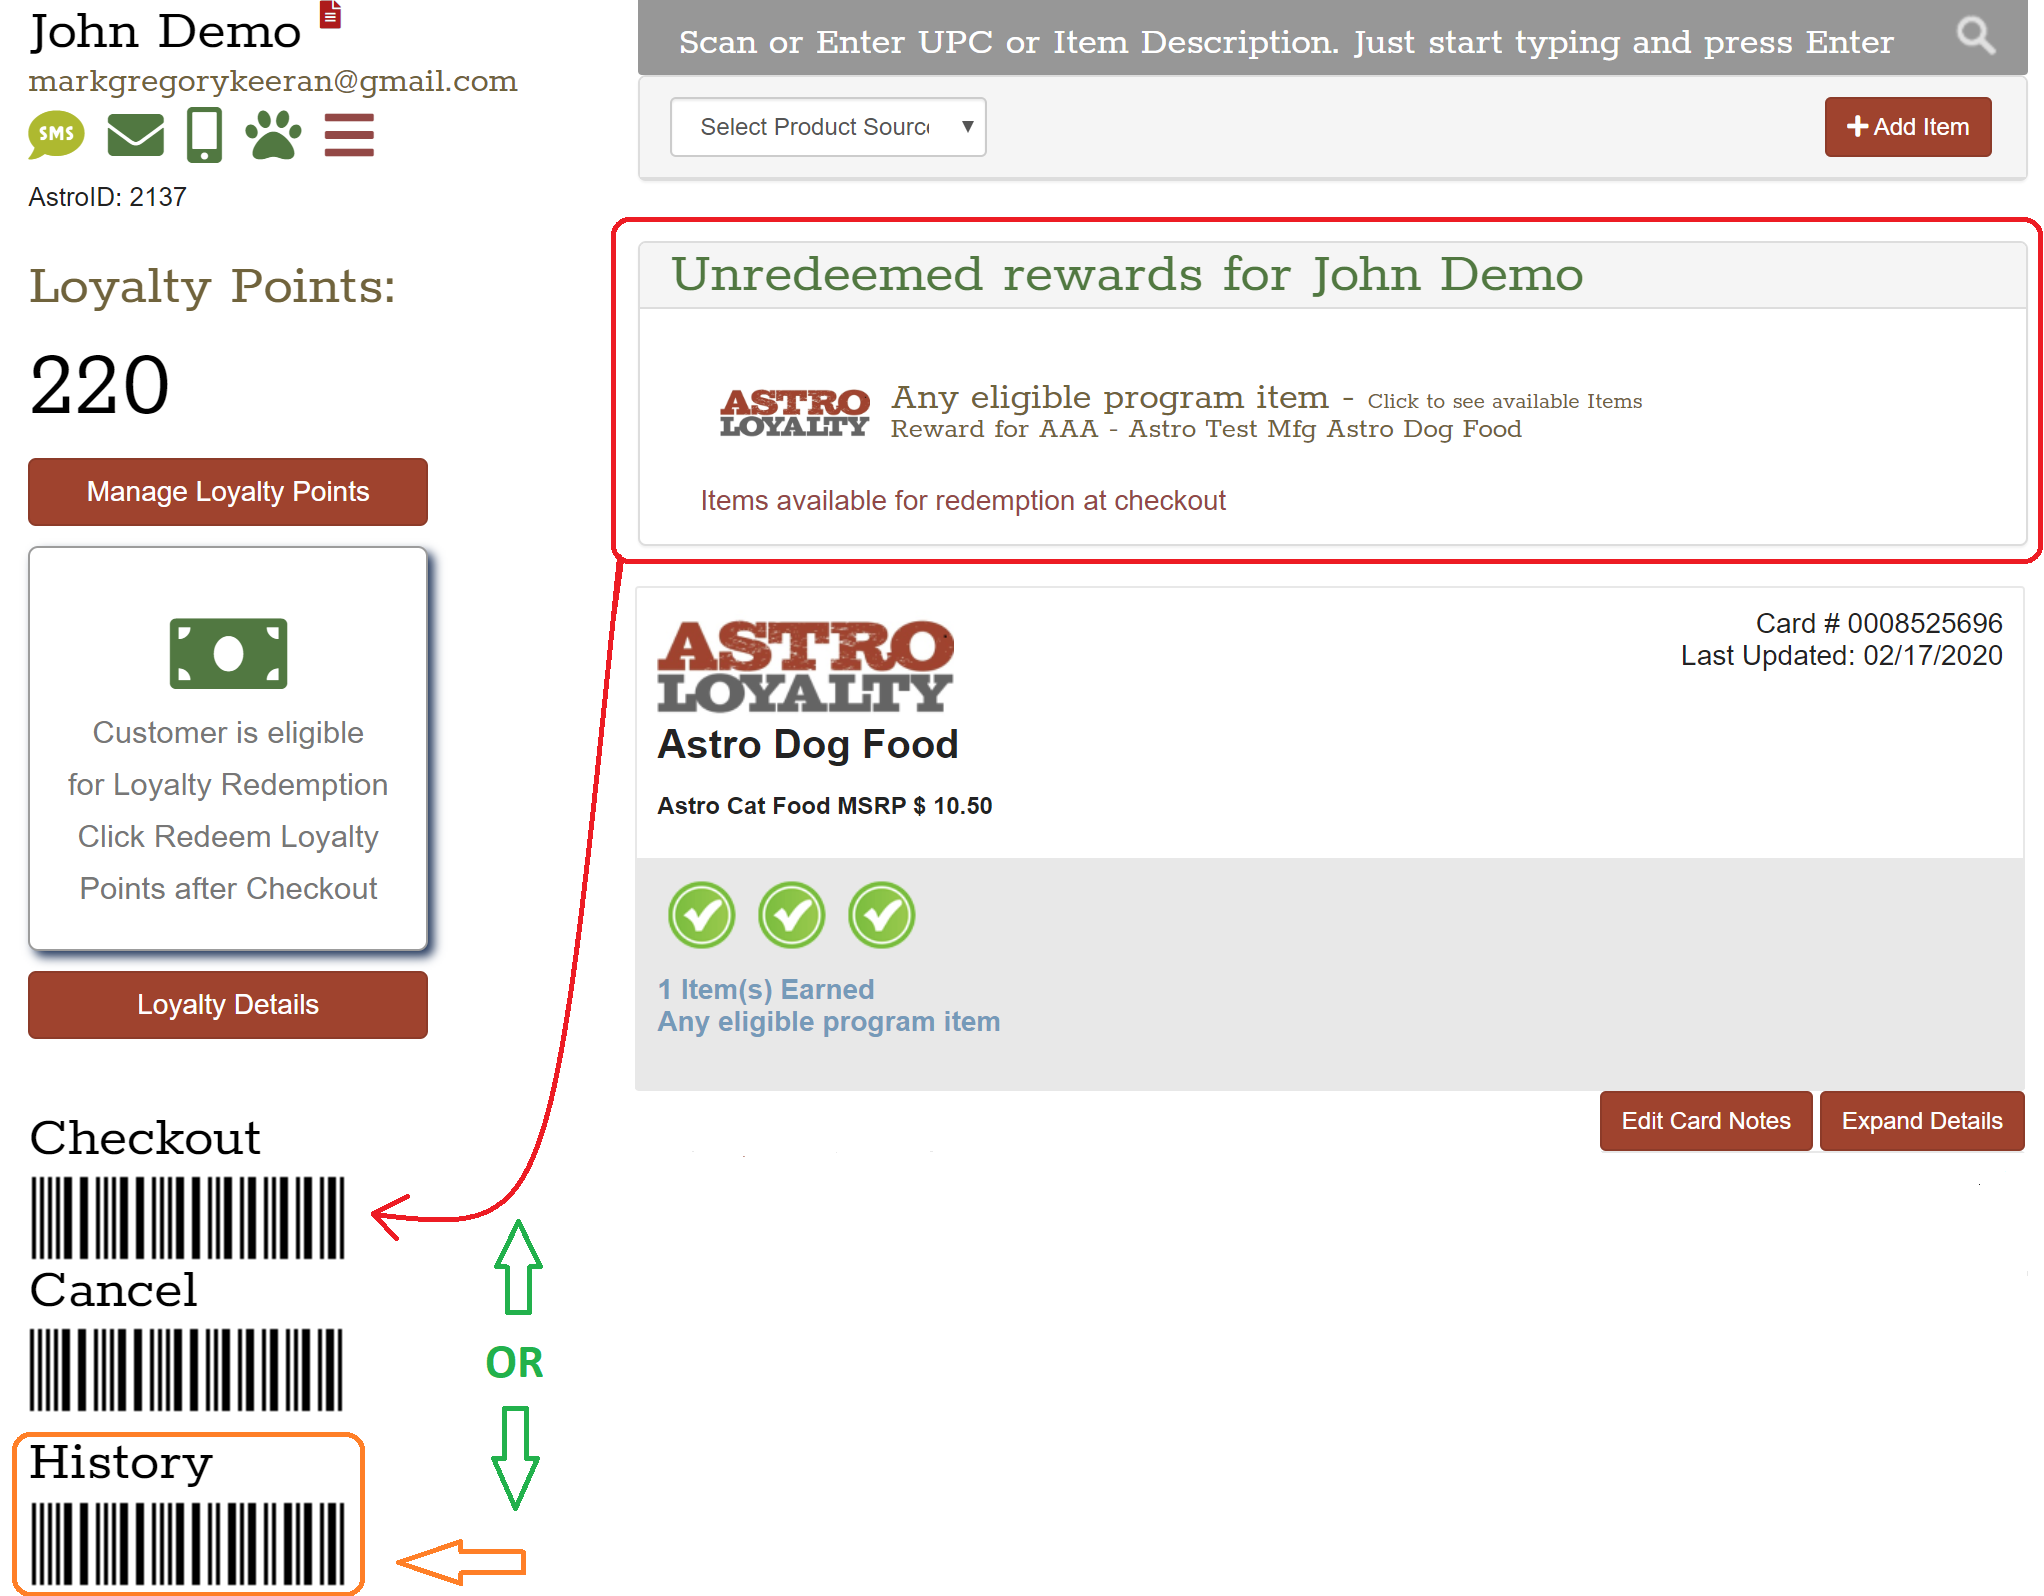
Task: Open the Select Product Source dropdown
Action: pos(828,127)
